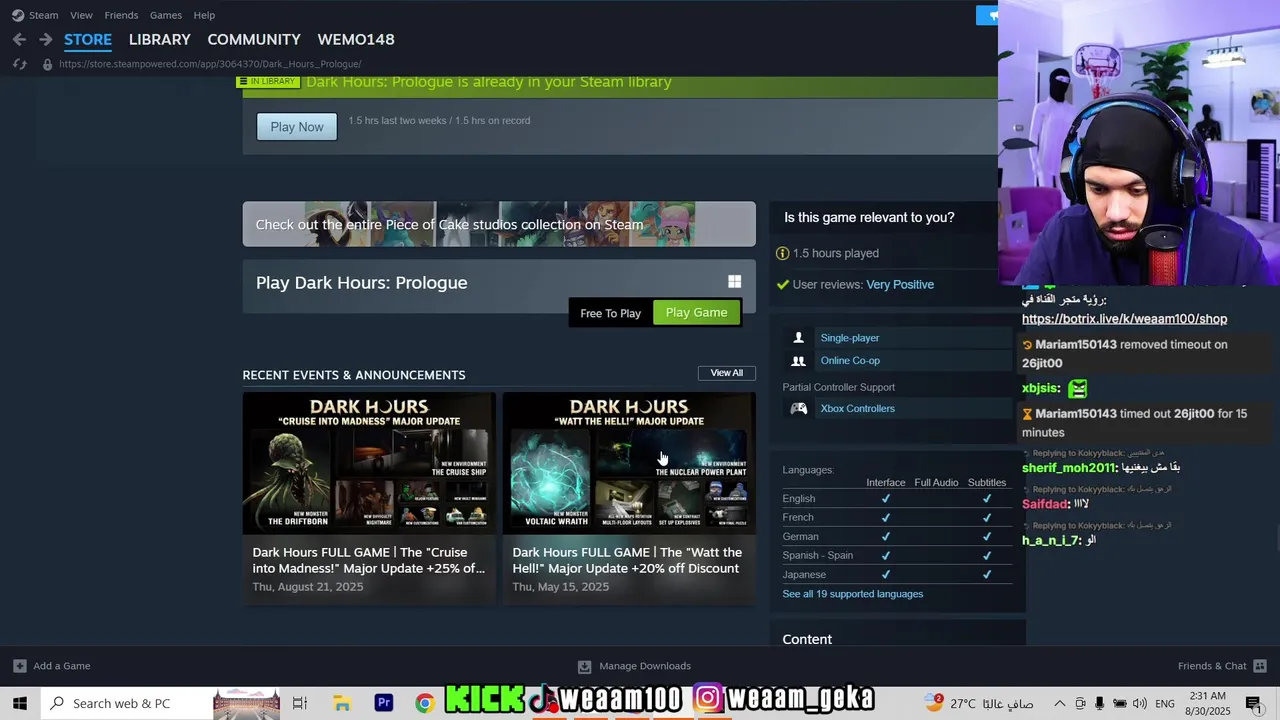This screenshot has width=1280, height=720.
Task: Show hidden system tray icons
Action: pos(1060,704)
